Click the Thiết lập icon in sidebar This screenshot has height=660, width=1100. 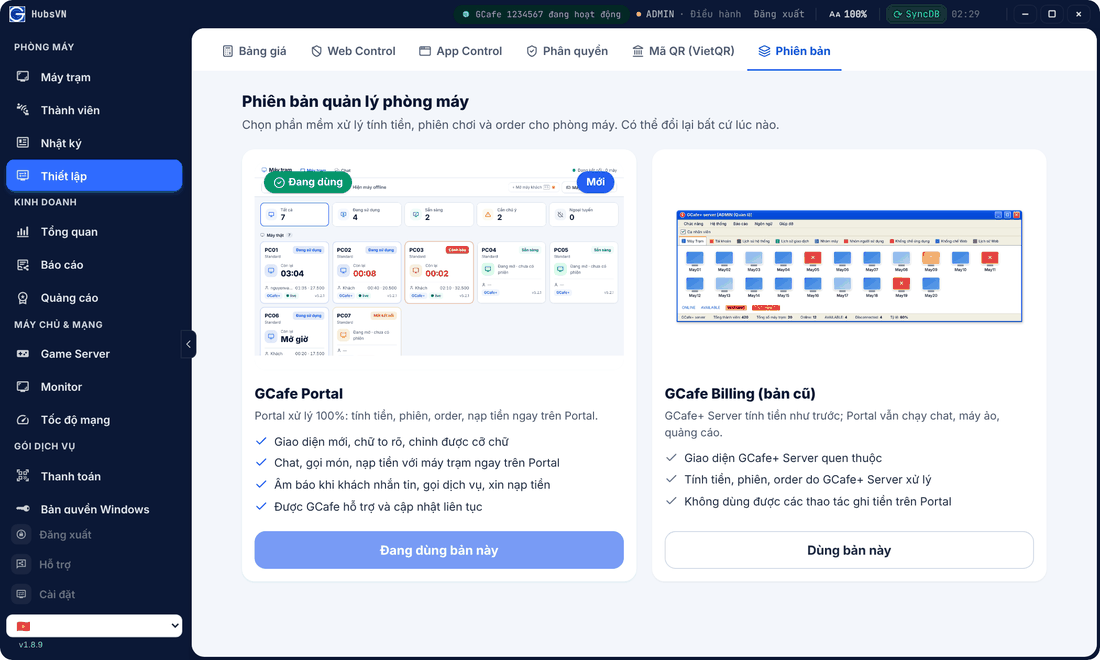coord(23,175)
